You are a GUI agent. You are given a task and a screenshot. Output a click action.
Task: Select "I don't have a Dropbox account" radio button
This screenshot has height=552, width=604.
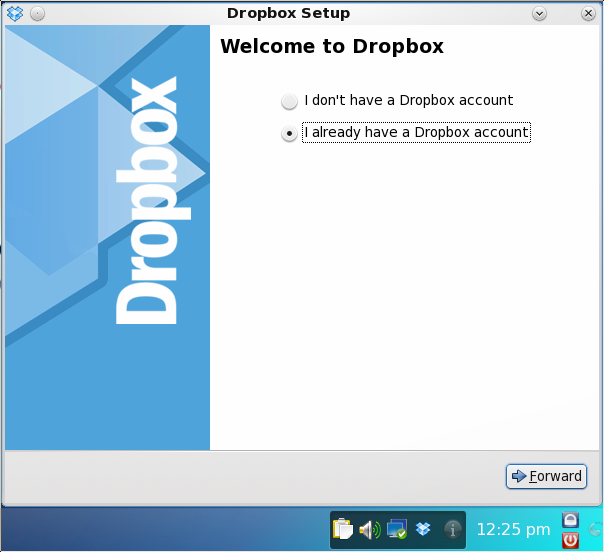(289, 102)
